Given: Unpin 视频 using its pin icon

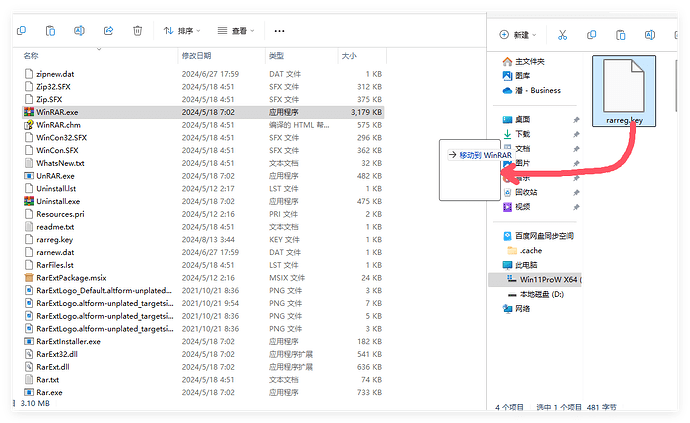Looking at the screenshot, I should 576,207.
